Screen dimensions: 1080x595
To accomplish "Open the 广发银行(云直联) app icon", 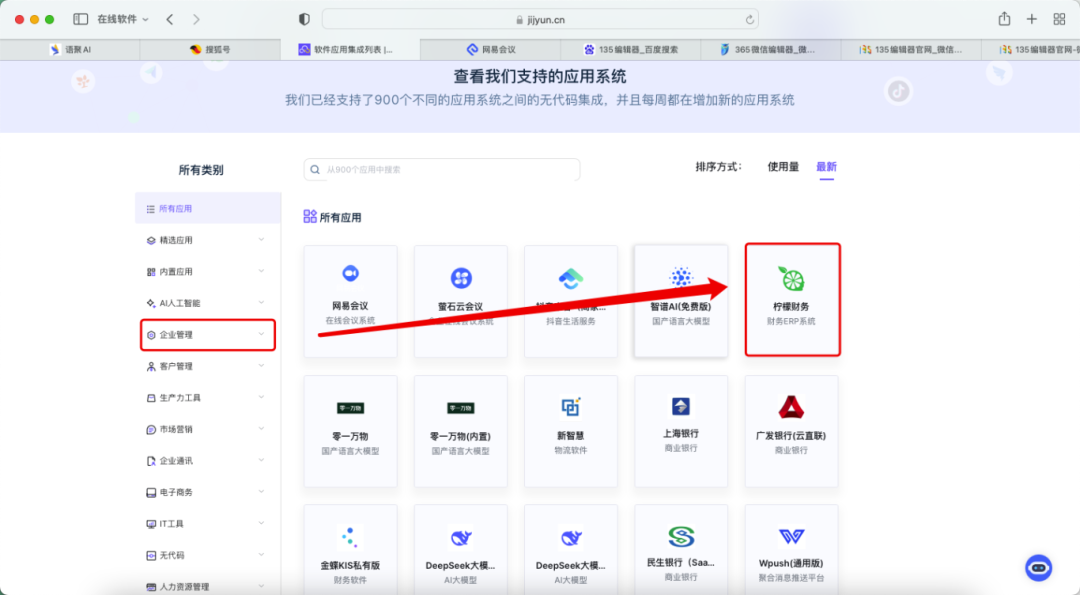I will [x=791, y=408].
